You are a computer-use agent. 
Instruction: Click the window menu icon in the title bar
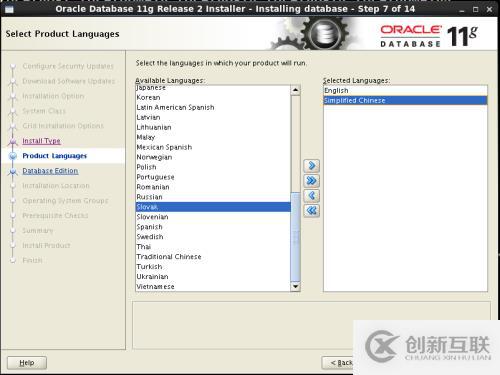point(9,9)
